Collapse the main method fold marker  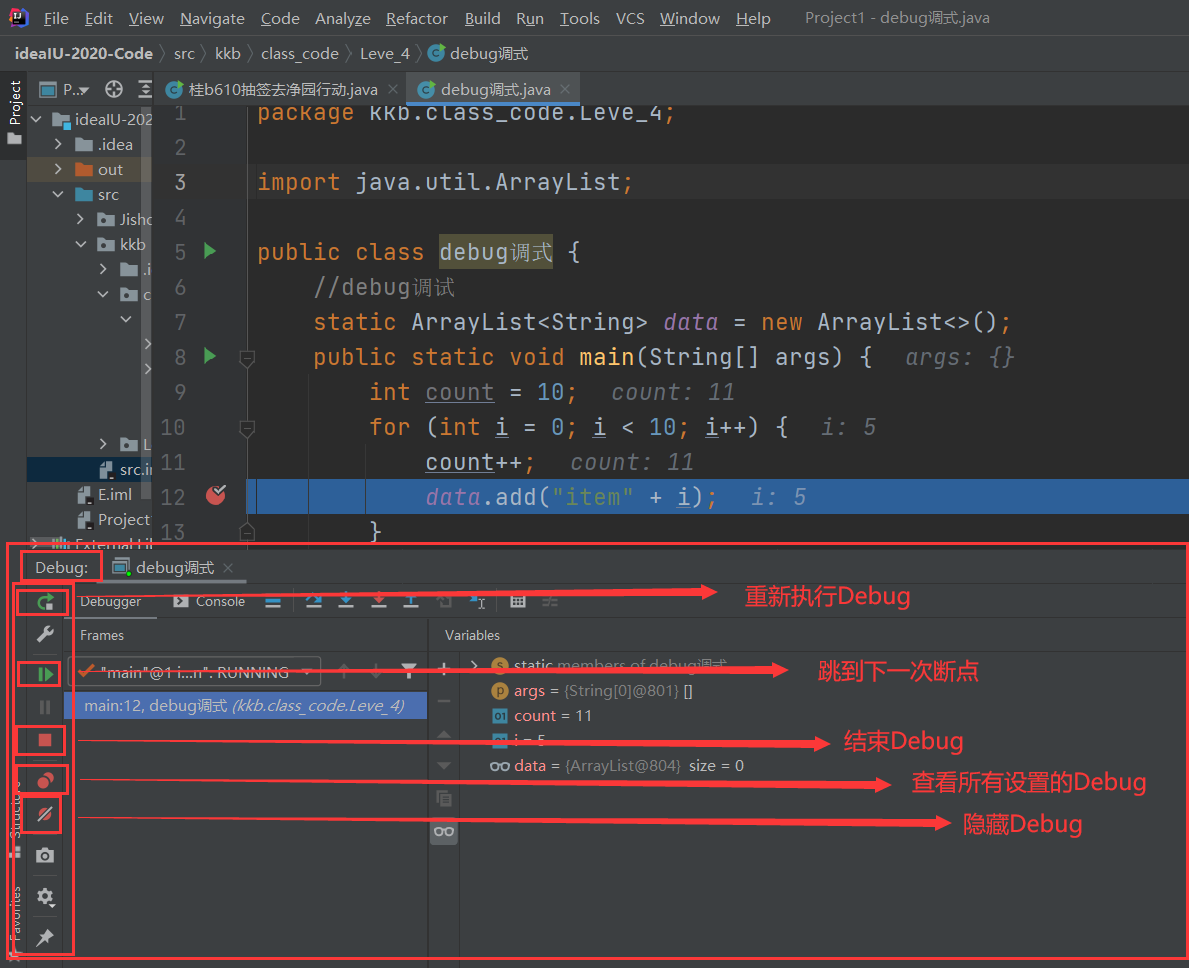coord(247,358)
